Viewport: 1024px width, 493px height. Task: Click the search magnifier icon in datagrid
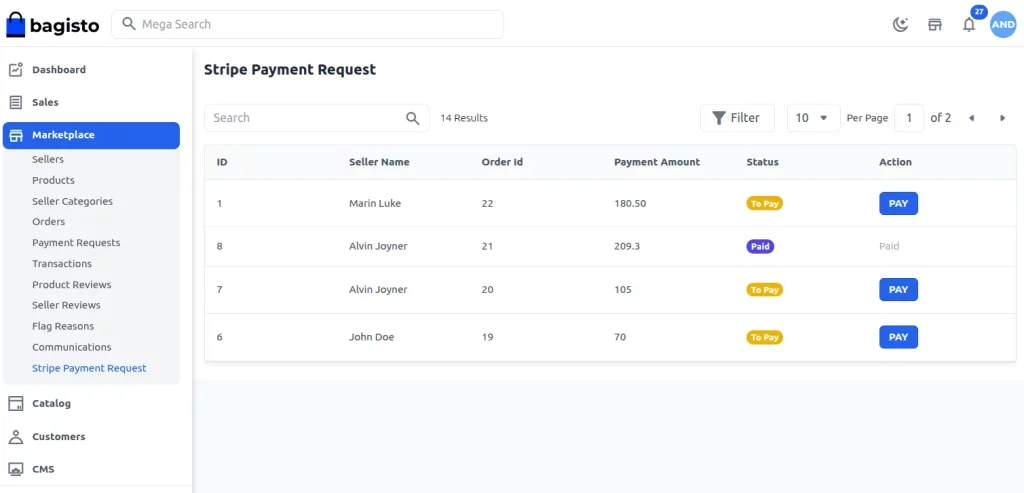[413, 118]
